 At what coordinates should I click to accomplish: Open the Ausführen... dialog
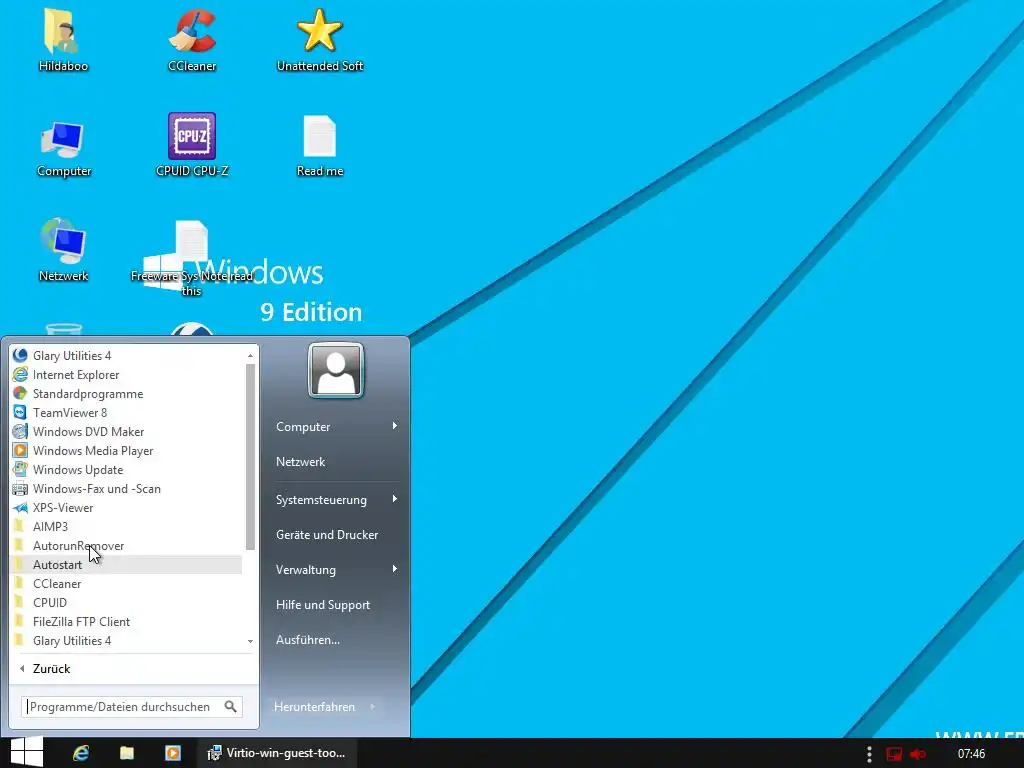308,640
